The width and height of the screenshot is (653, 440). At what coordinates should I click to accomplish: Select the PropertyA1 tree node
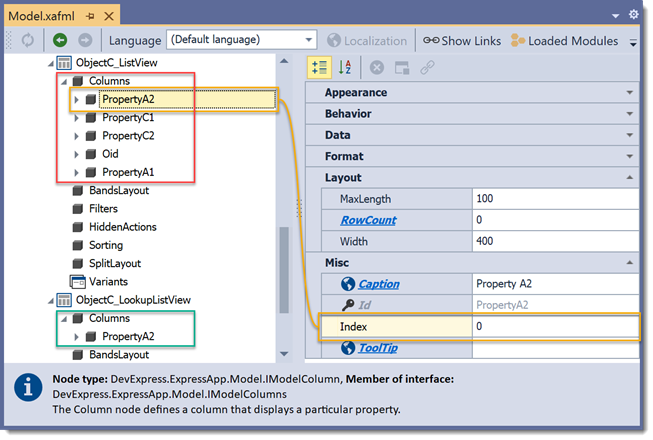[128, 172]
